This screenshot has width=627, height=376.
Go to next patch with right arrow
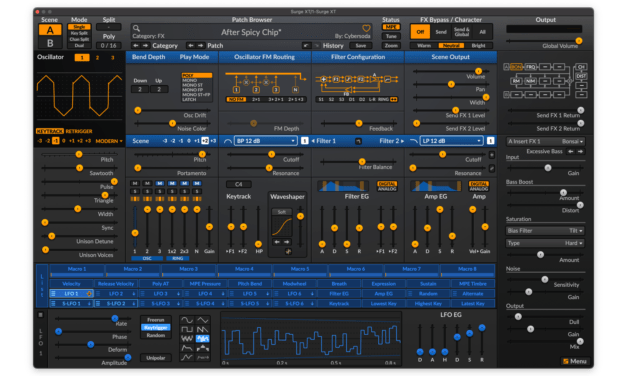pyautogui.click(x=200, y=46)
